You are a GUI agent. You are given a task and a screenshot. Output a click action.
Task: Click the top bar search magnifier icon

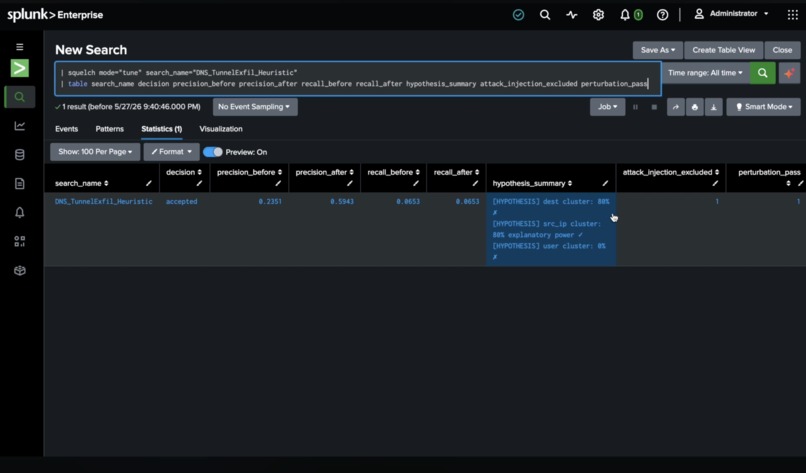click(545, 15)
